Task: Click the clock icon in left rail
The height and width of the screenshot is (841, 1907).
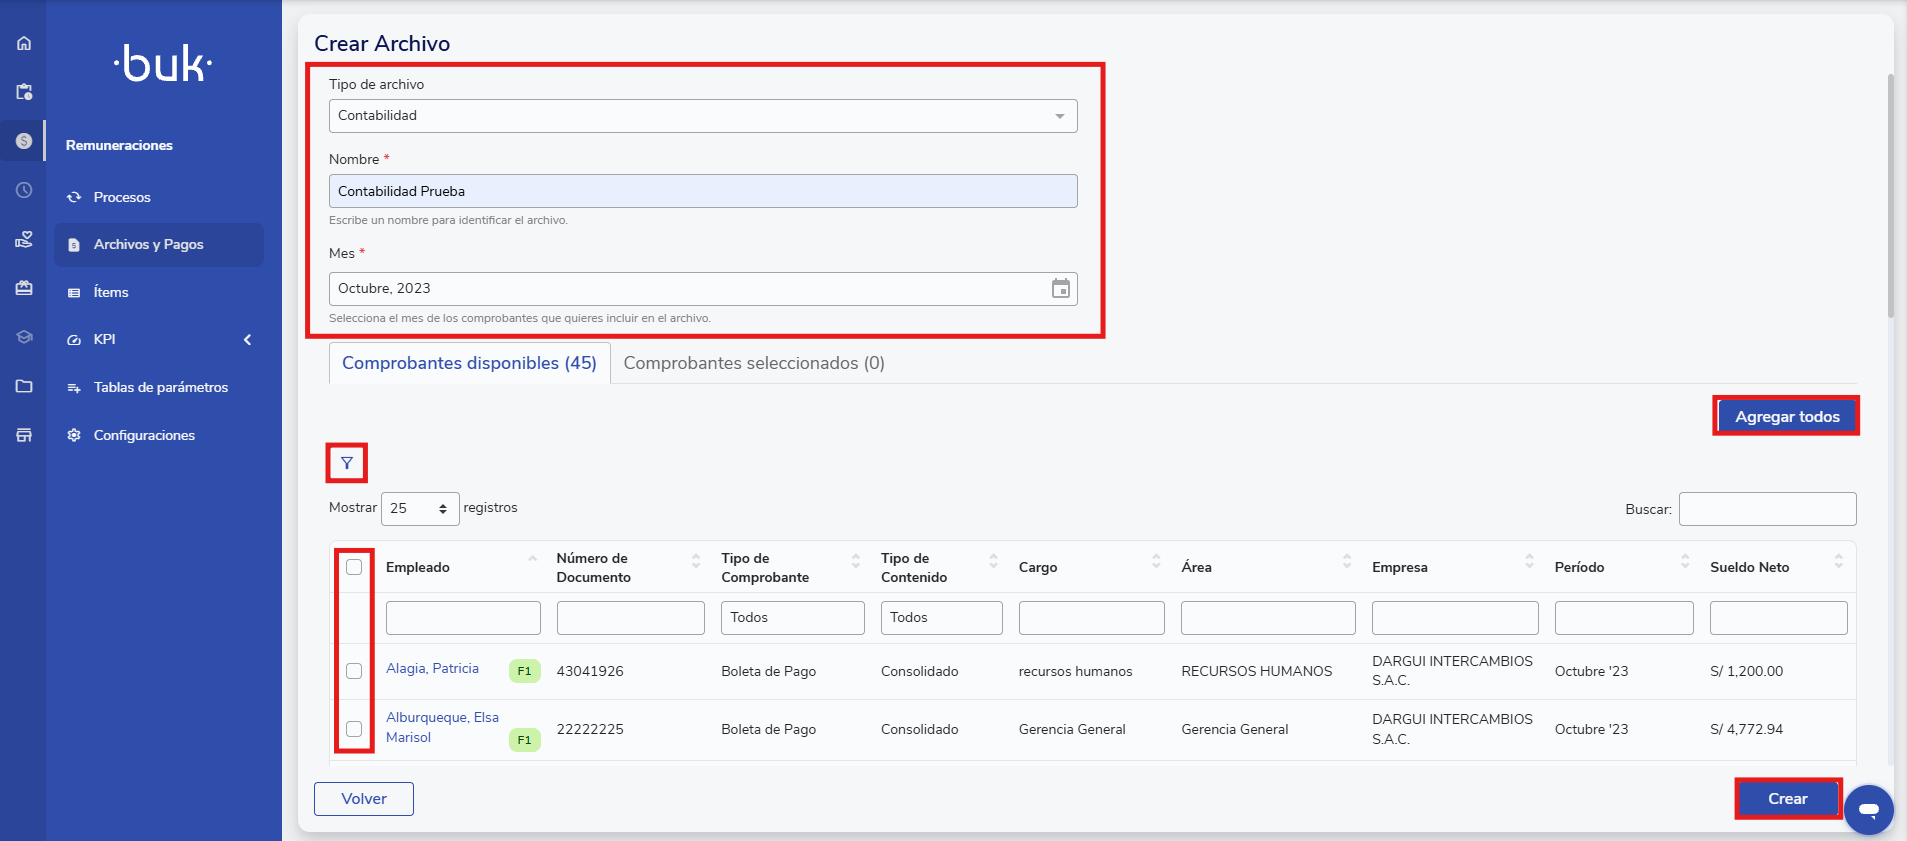Action: pos(24,190)
